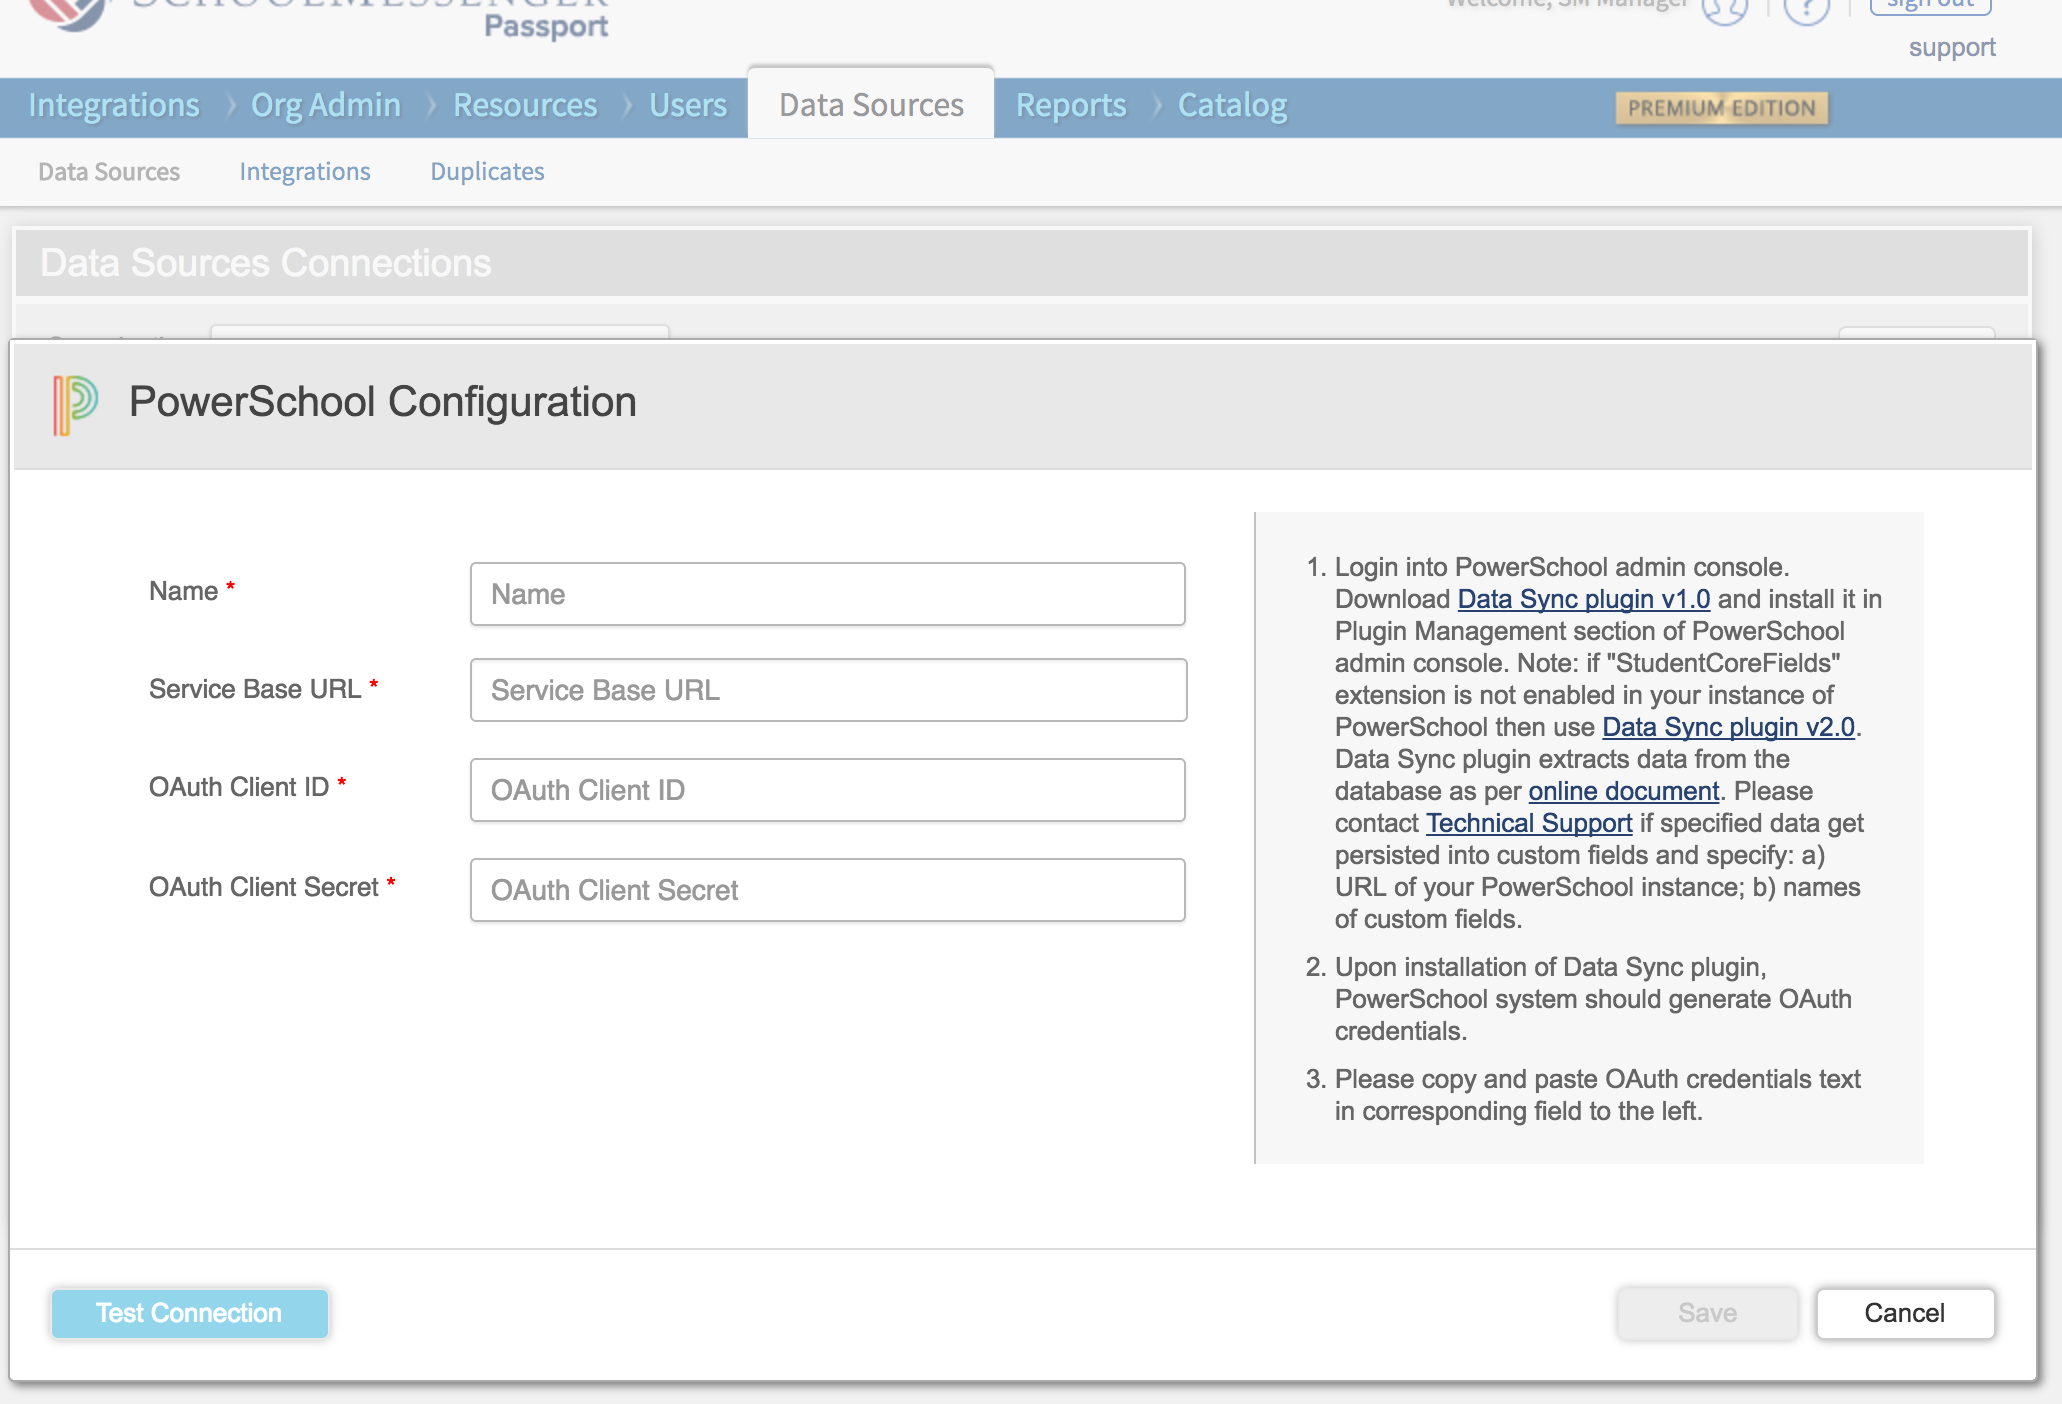This screenshot has height=1404, width=2062.
Task: Cancel the PowerSchool configuration dialog
Action: [x=1904, y=1313]
